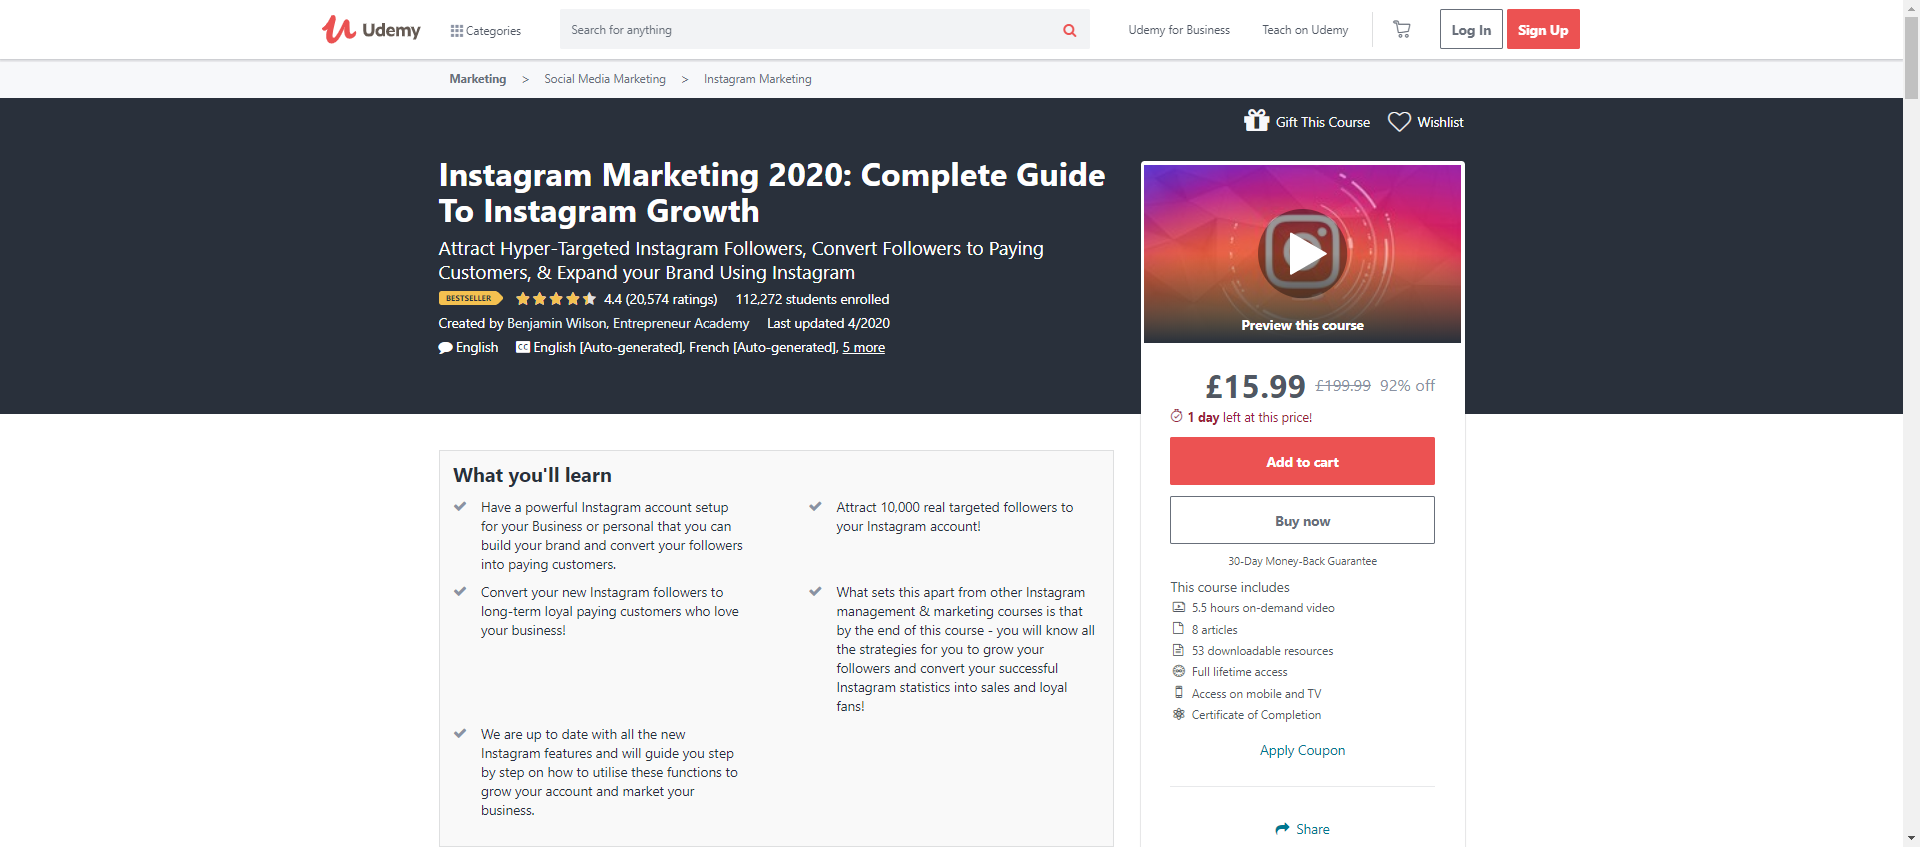1920x847 pixels.
Task: Play the course preview video
Action: pyautogui.click(x=1302, y=254)
